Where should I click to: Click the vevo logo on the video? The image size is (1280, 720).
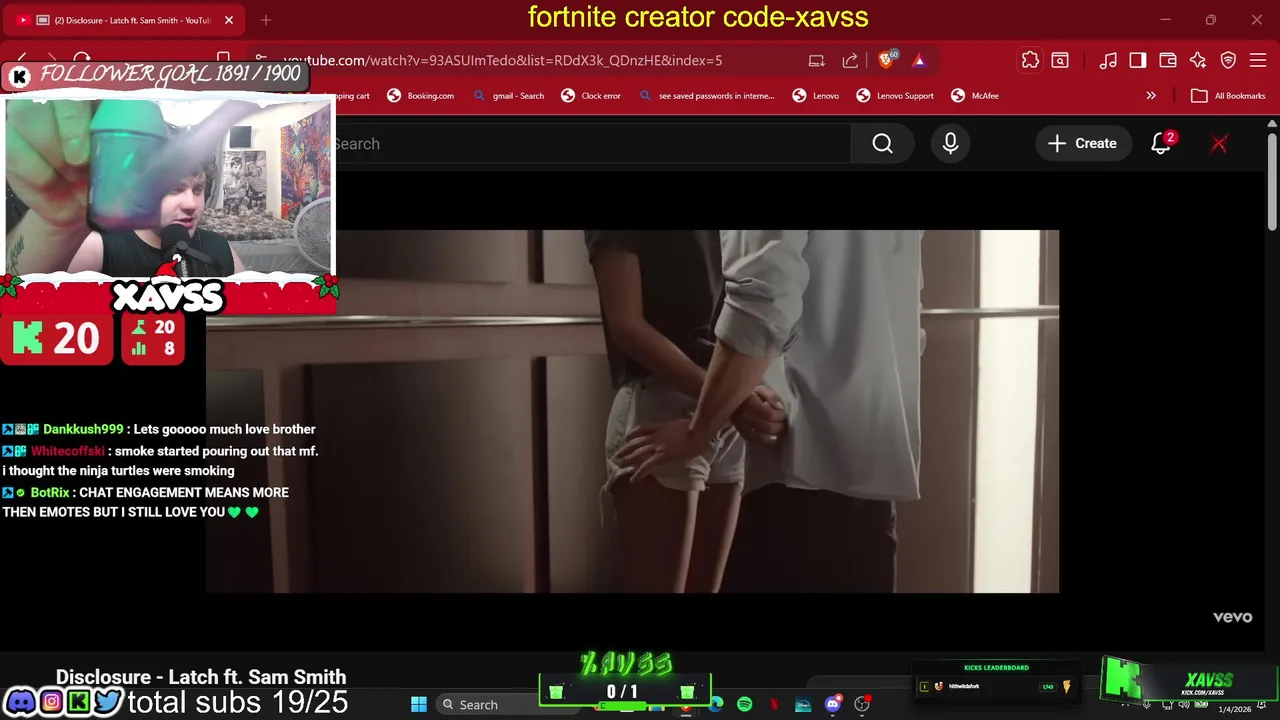pos(1232,617)
